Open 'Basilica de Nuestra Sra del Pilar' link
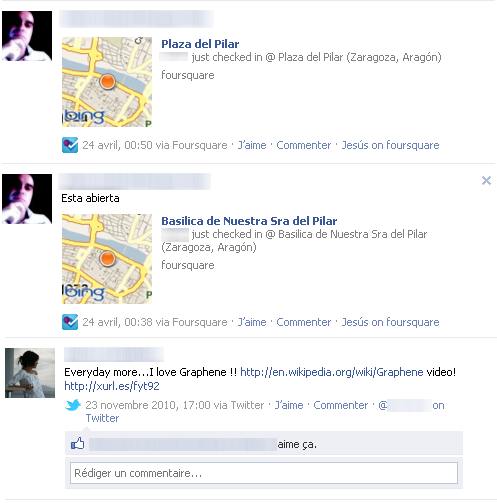The width and height of the screenshot is (497, 503). pyautogui.click(x=249, y=221)
